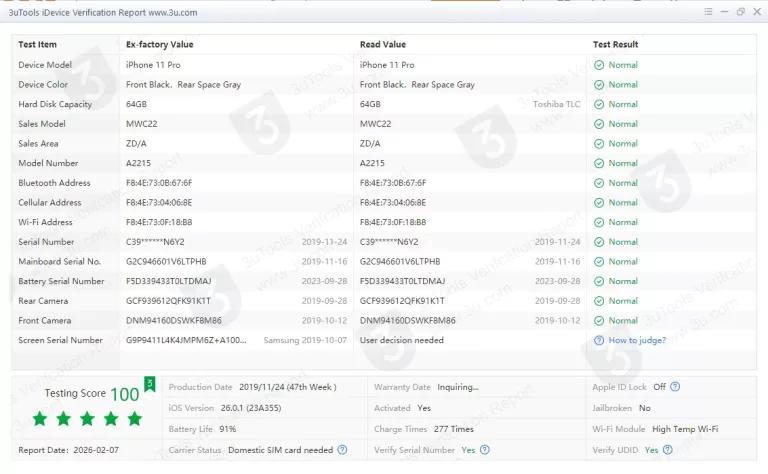Click help icon next to Verify Serial Number
The image size is (768, 474).
point(486,450)
